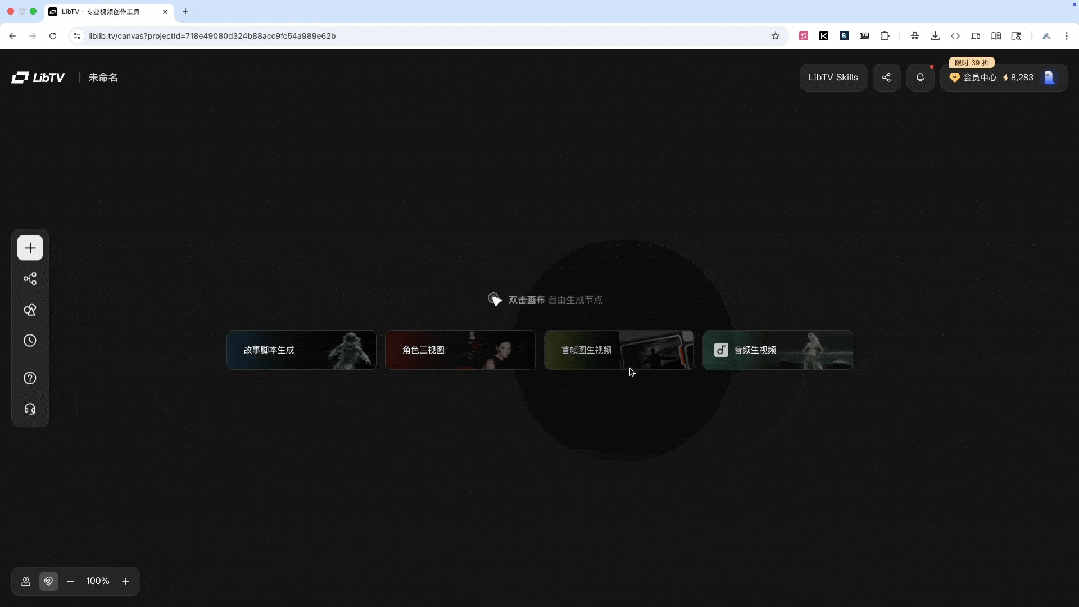This screenshot has width=1079, height=607.
Task: Select the 故事脚本生成 template card
Action: point(301,350)
